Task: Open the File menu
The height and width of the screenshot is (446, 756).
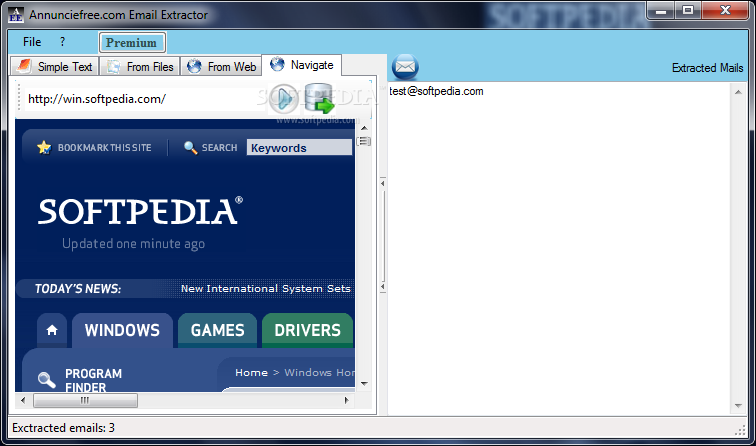Action: [32, 42]
